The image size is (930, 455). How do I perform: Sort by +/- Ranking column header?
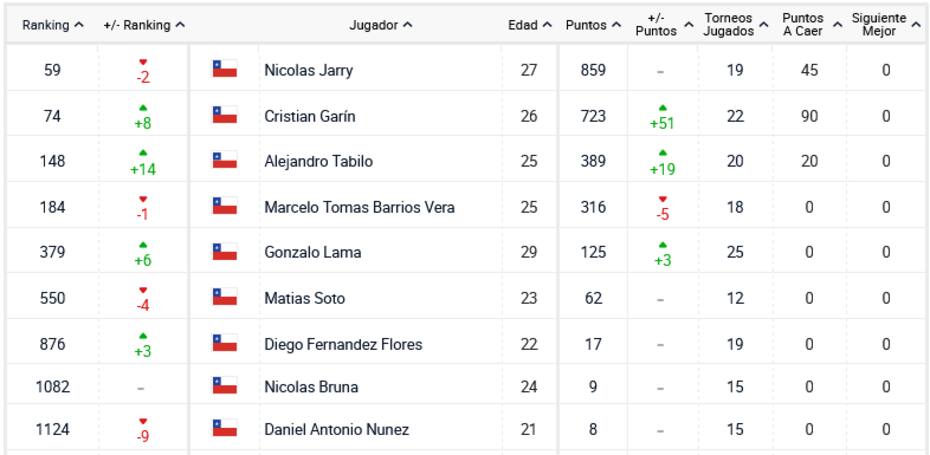[x=144, y=25]
